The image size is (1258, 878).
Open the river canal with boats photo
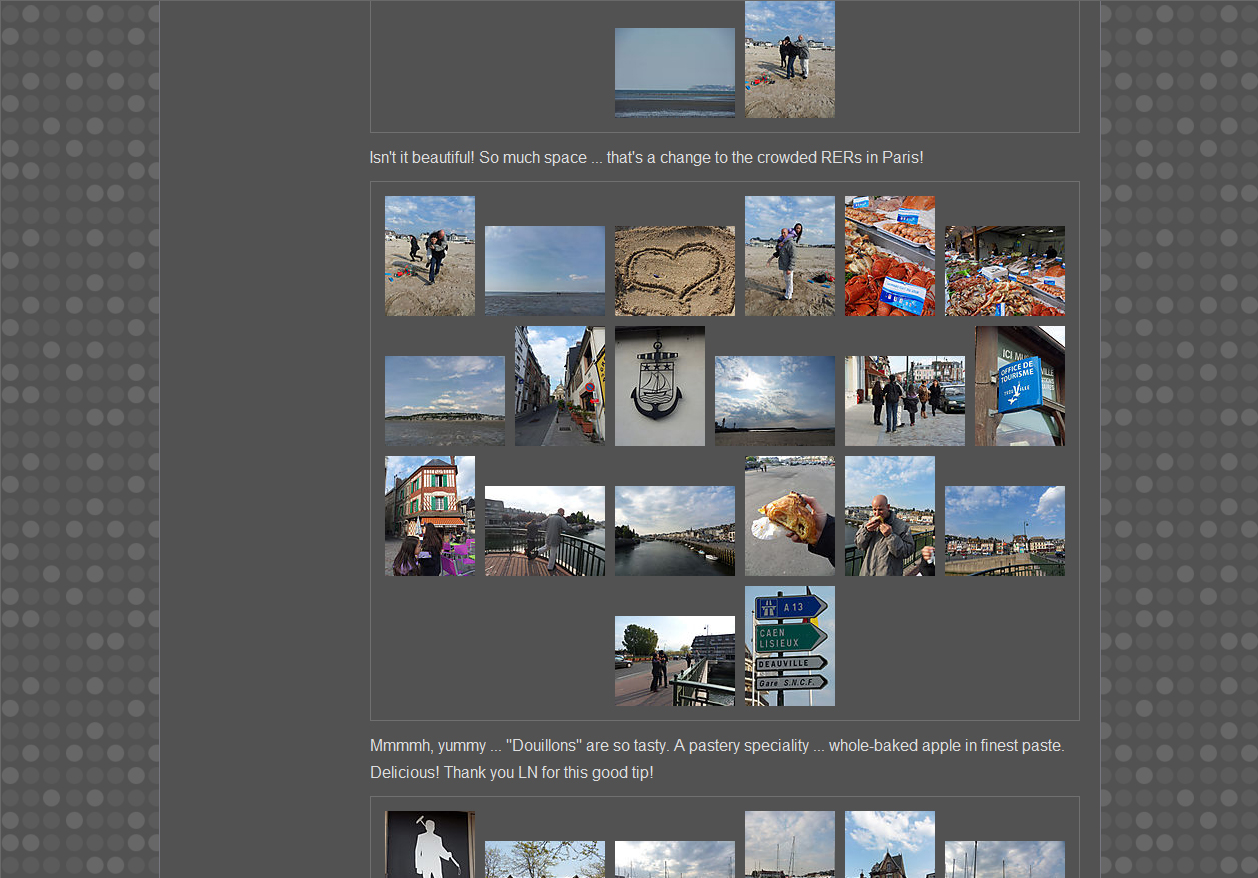coord(674,530)
